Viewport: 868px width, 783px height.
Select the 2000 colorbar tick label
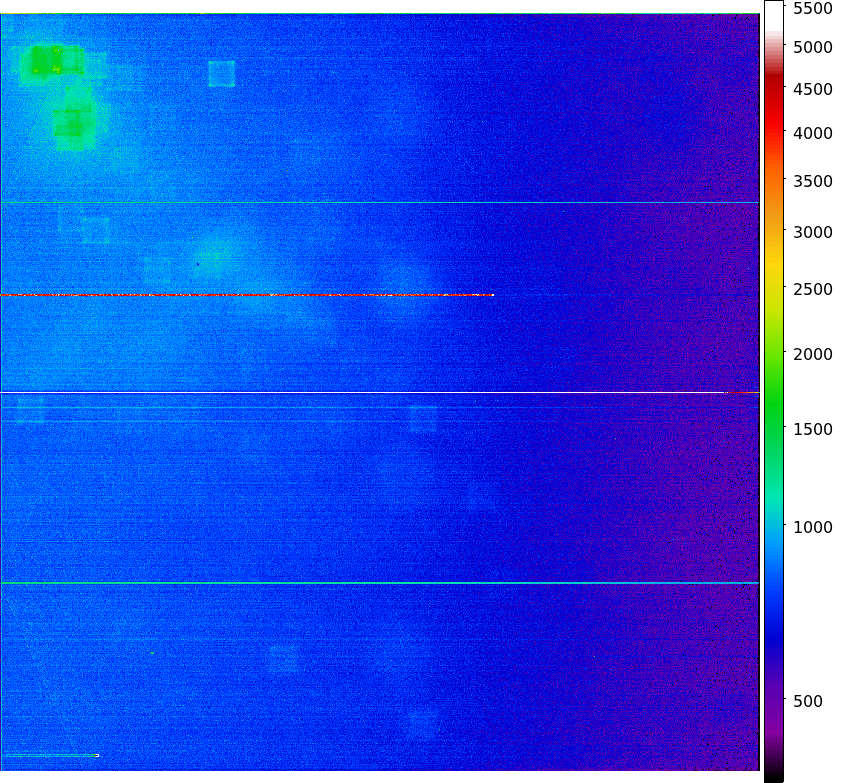[813, 355]
